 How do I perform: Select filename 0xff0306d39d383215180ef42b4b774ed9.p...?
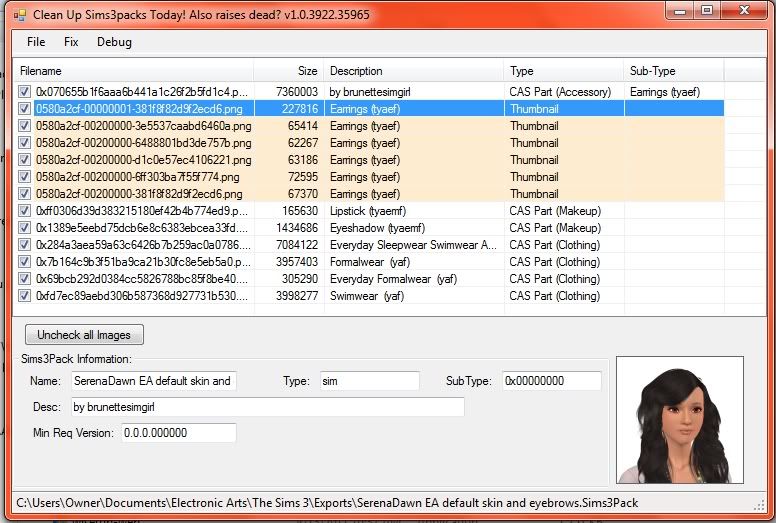tap(142, 211)
